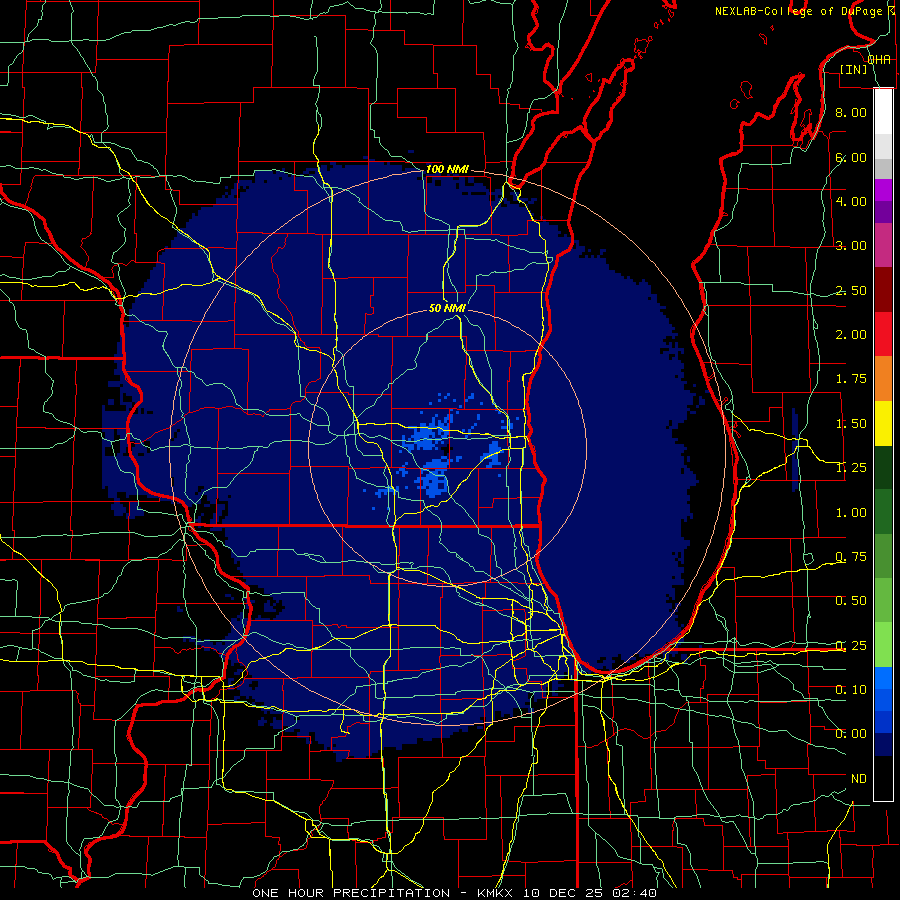Click the [IN] units label
Viewport: 900px width, 900px height.
(854, 69)
